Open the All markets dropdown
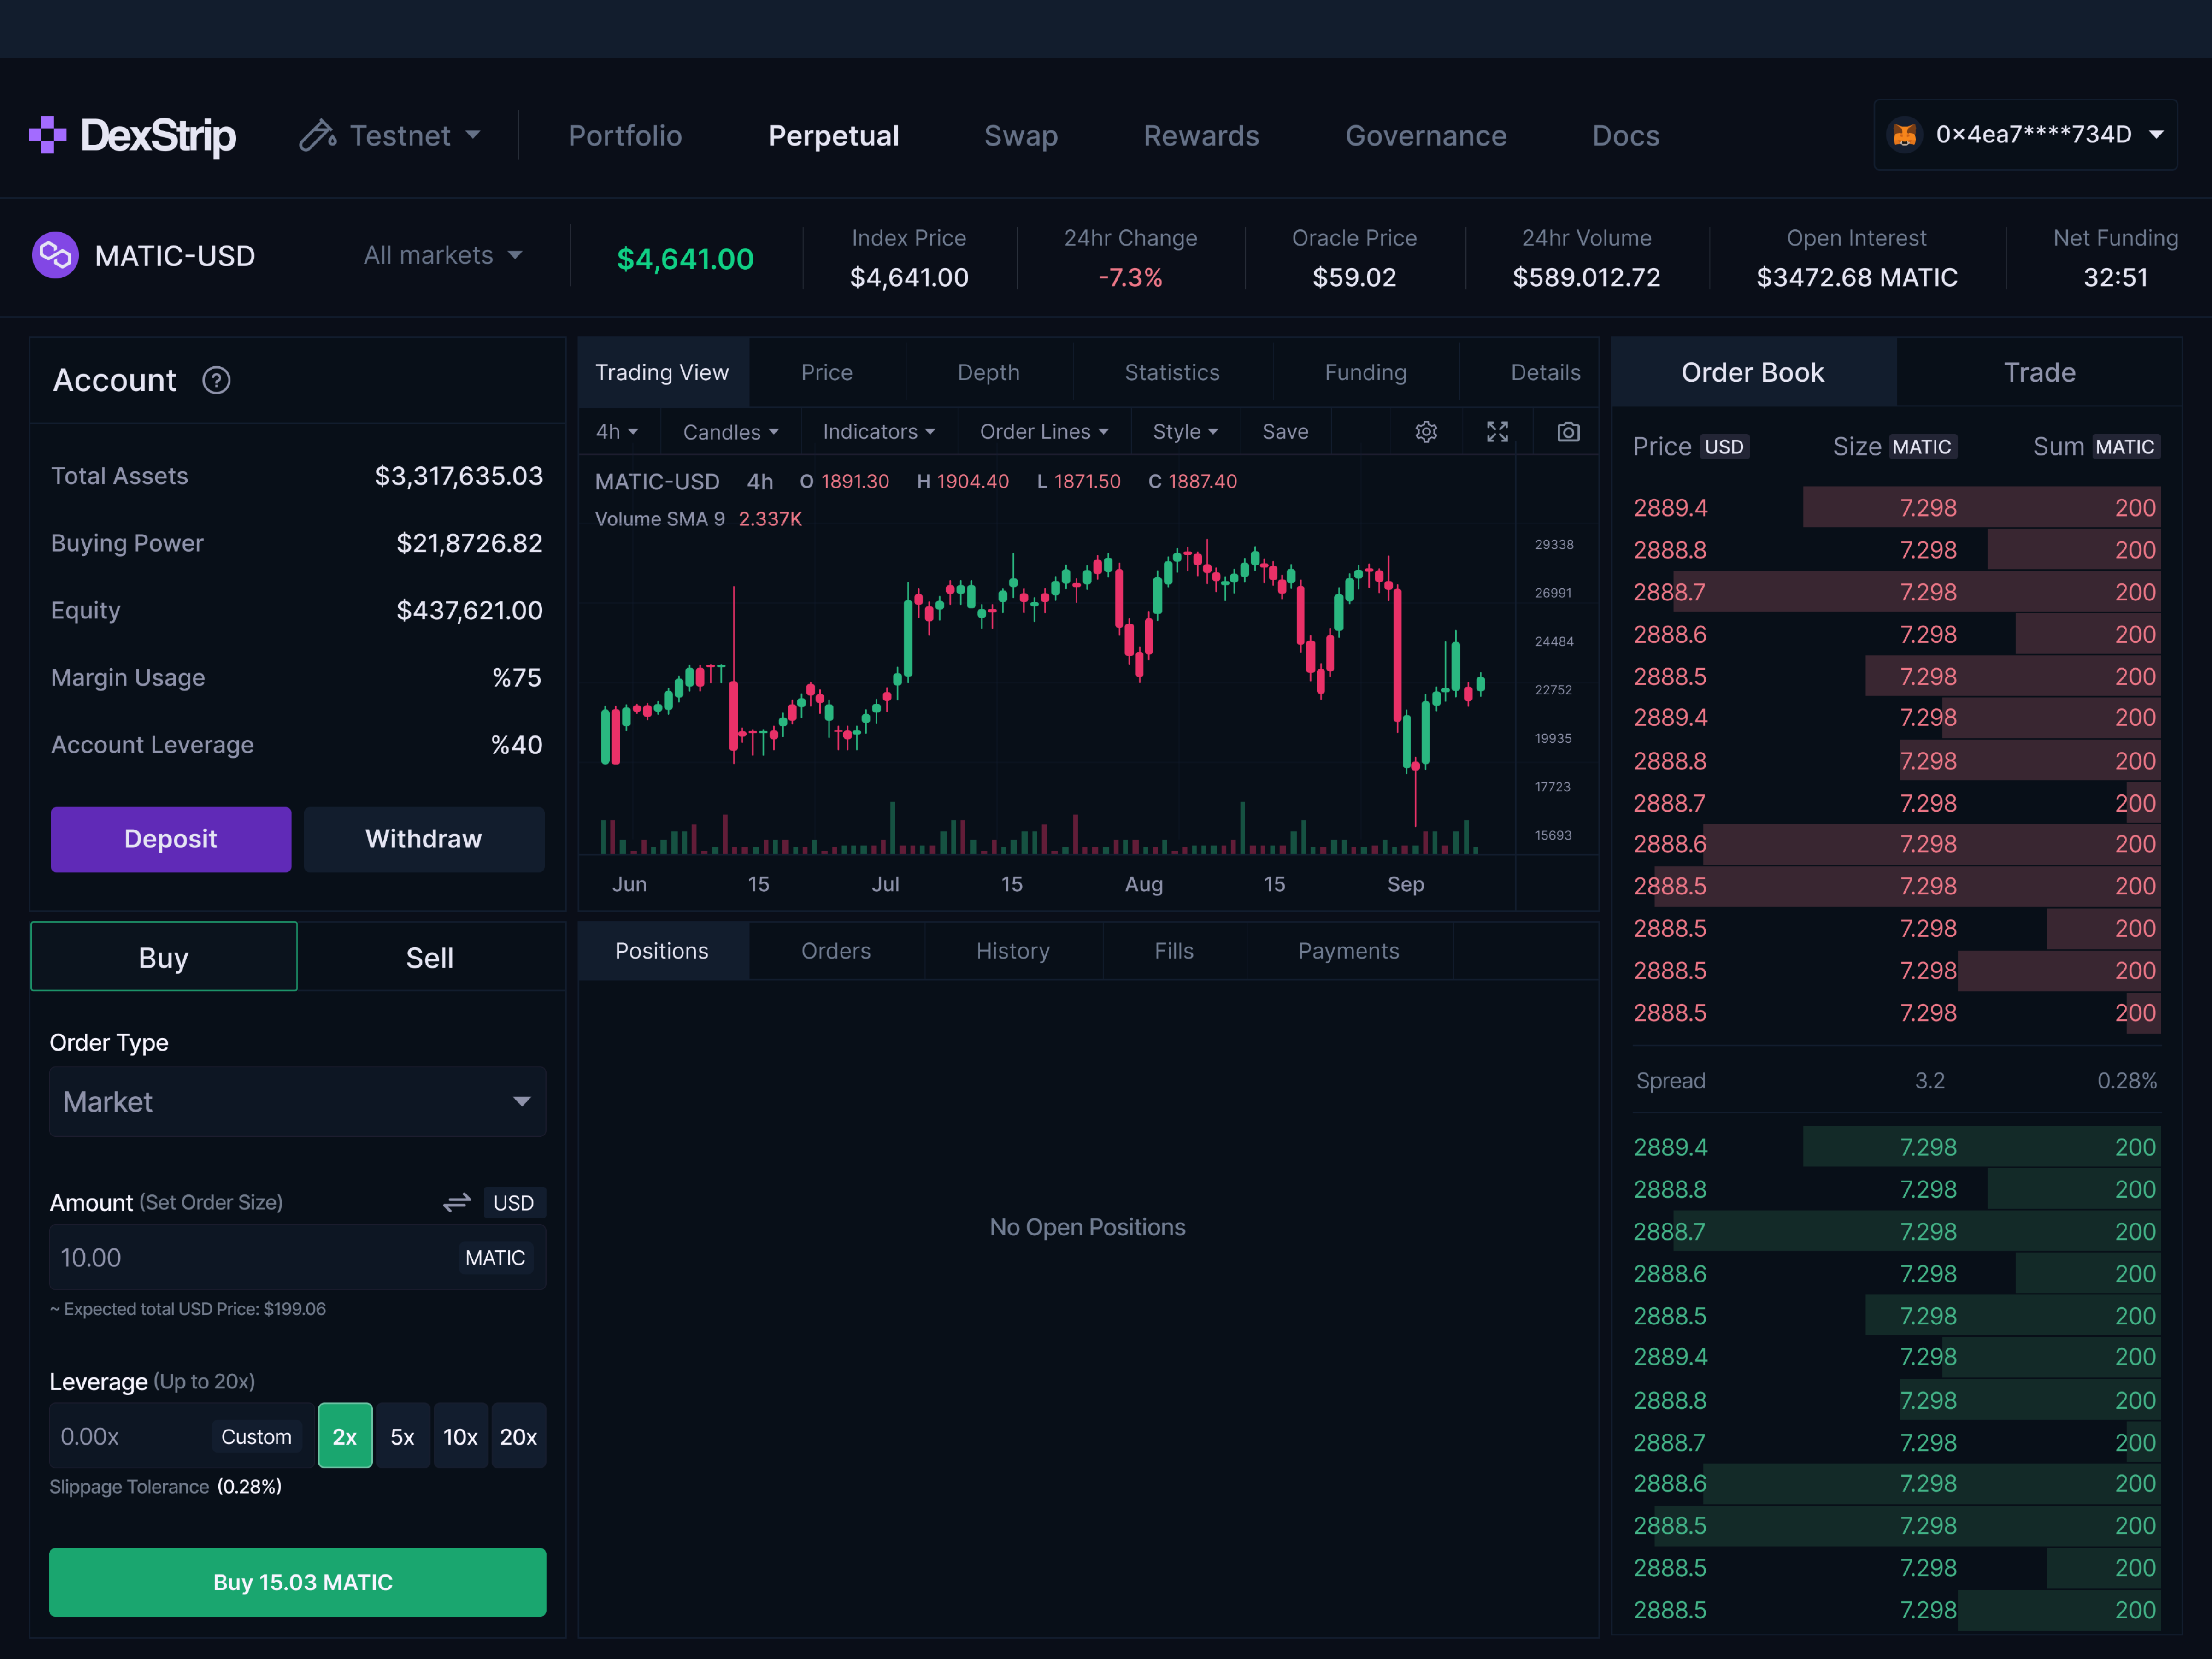This screenshot has width=2212, height=1659. pyautogui.click(x=443, y=255)
